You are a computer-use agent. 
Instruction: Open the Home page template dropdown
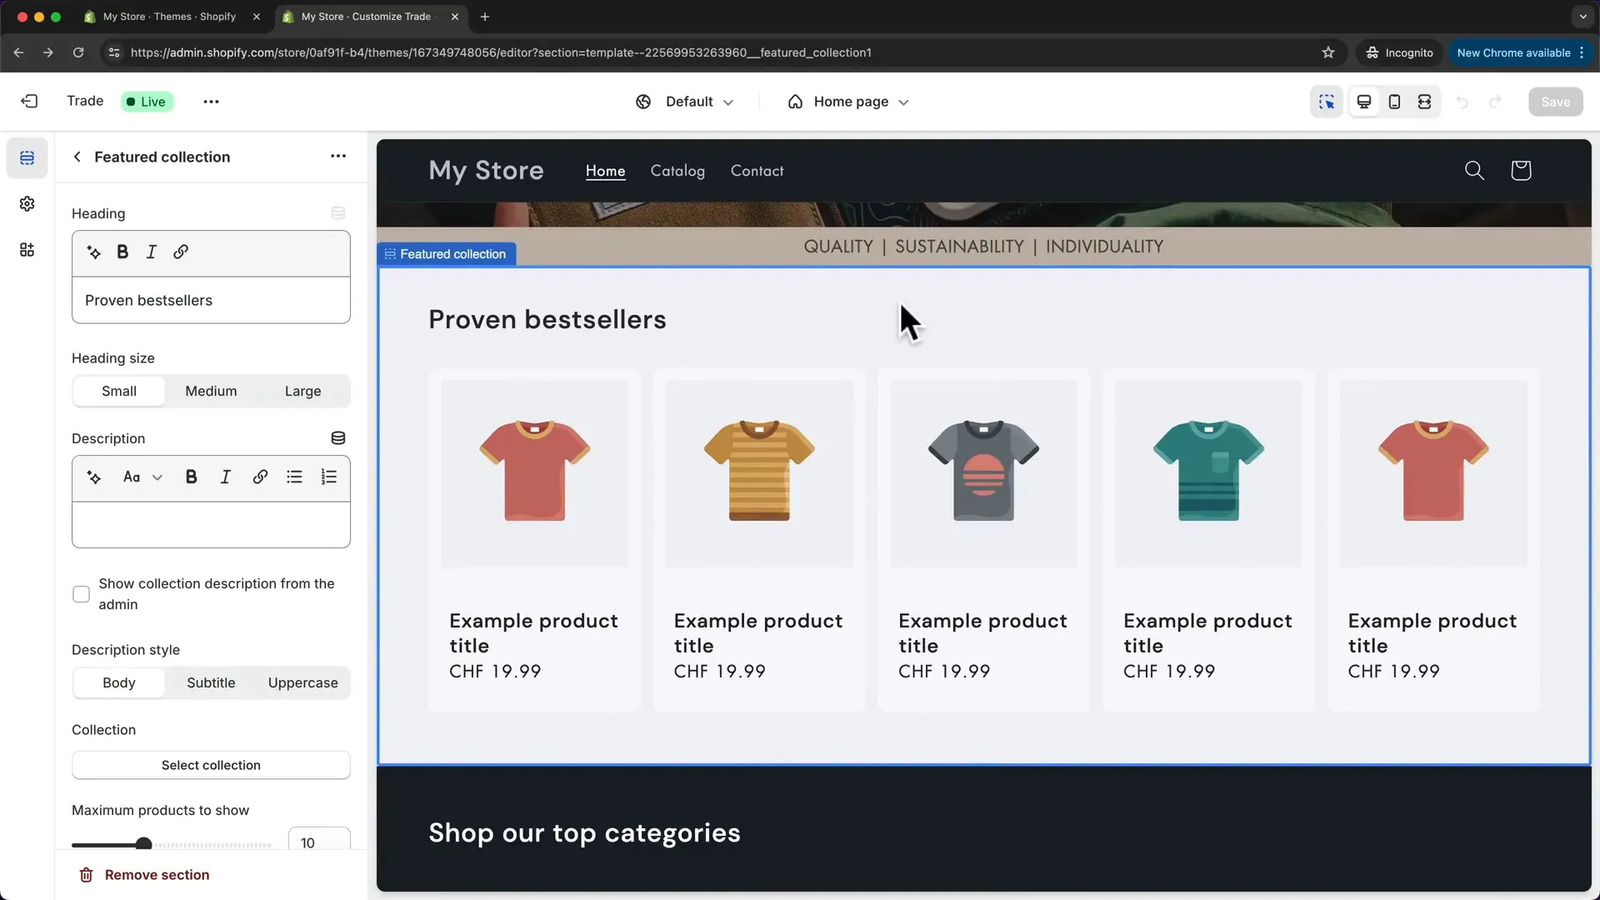pyautogui.click(x=848, y=102)
